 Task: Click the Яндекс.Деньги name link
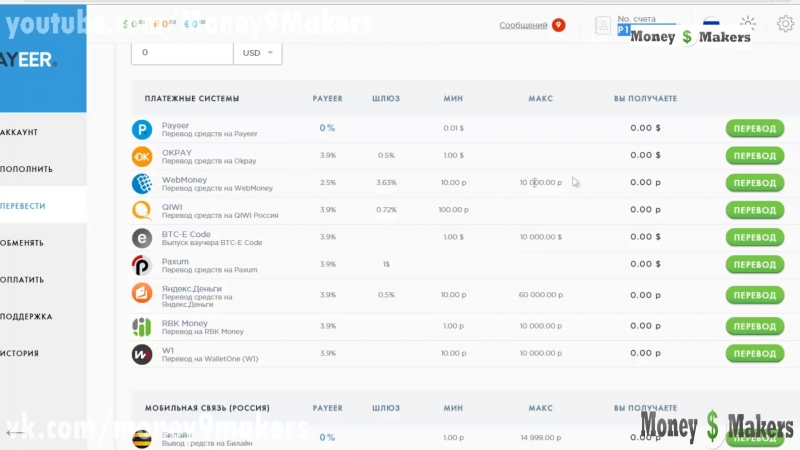pyautogui.click(x=192, y=288)
